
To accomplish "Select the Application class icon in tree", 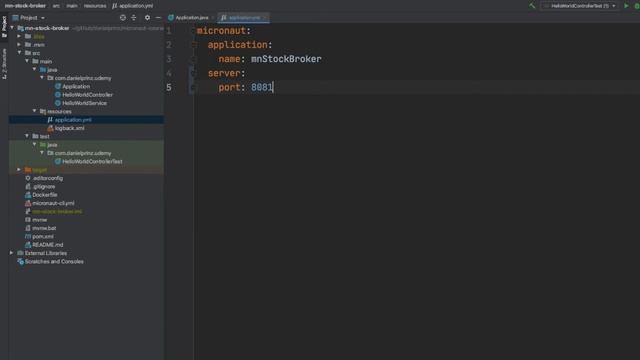I will tap(58, 86).
